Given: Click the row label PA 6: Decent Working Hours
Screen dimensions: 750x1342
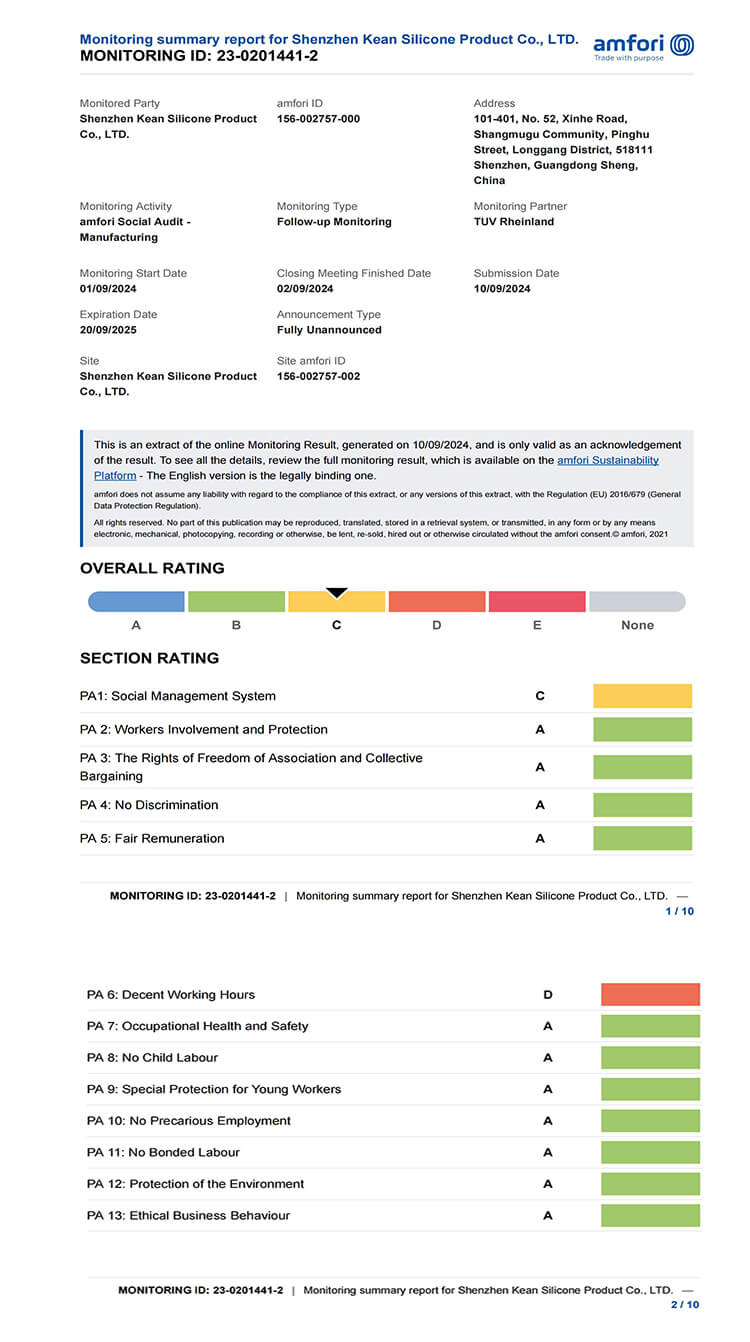Looking at the screenshot, I should 171,994.
